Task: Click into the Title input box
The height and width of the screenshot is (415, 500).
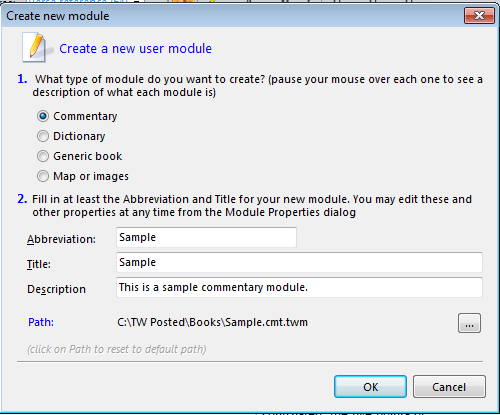Action: click(299, 262)
